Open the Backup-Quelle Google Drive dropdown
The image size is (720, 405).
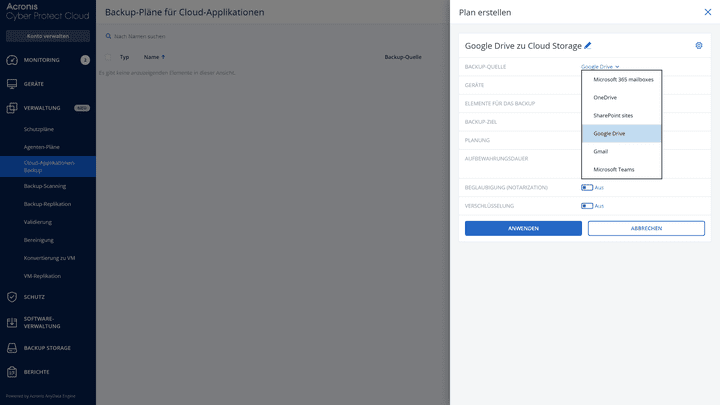[600, 67]
